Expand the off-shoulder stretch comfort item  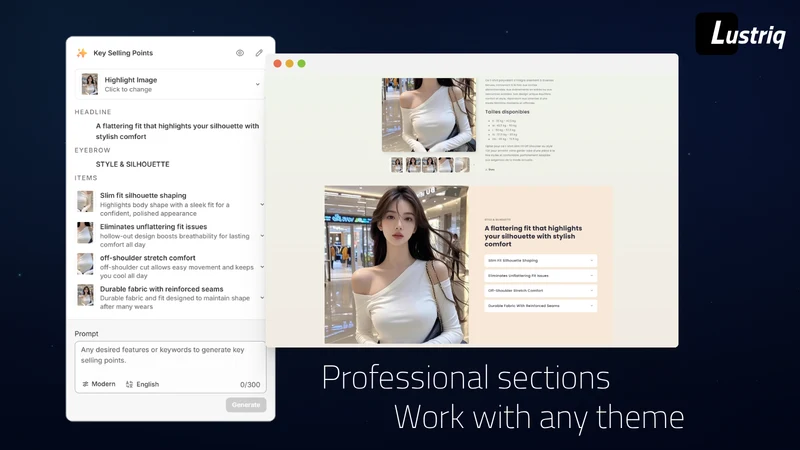(262, 267)
